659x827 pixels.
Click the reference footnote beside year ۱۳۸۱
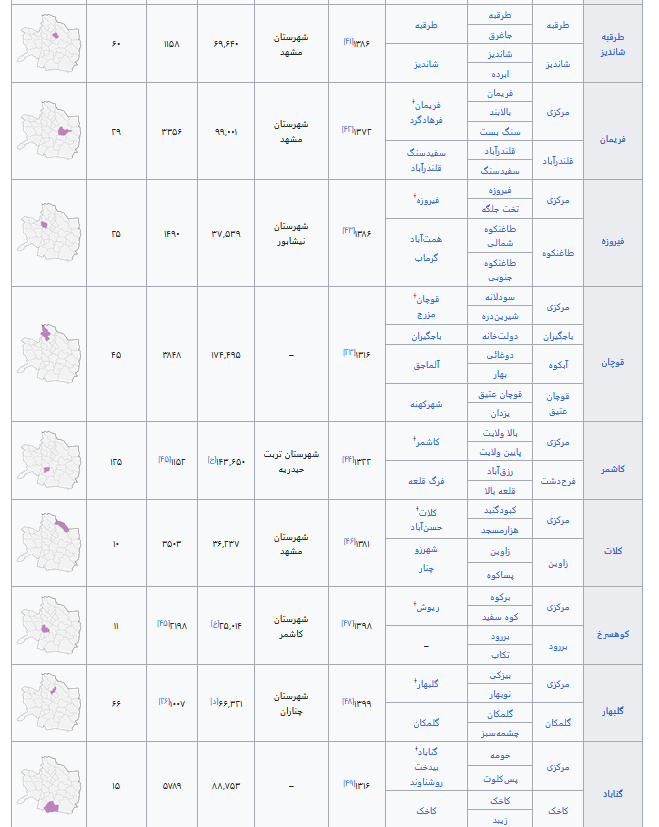click(349, 541)
